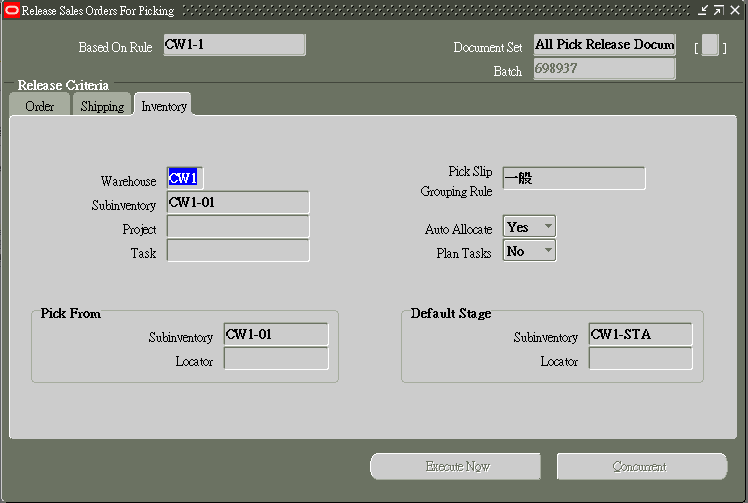Open the Auto Allocate dropdown

(x=529, y=227)
